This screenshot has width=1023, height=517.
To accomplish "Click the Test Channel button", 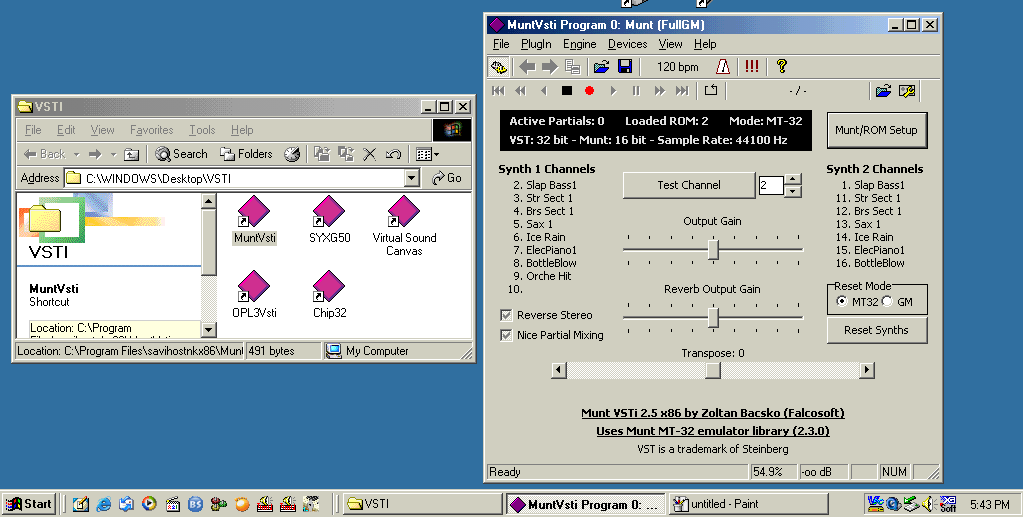I will 689,185.
